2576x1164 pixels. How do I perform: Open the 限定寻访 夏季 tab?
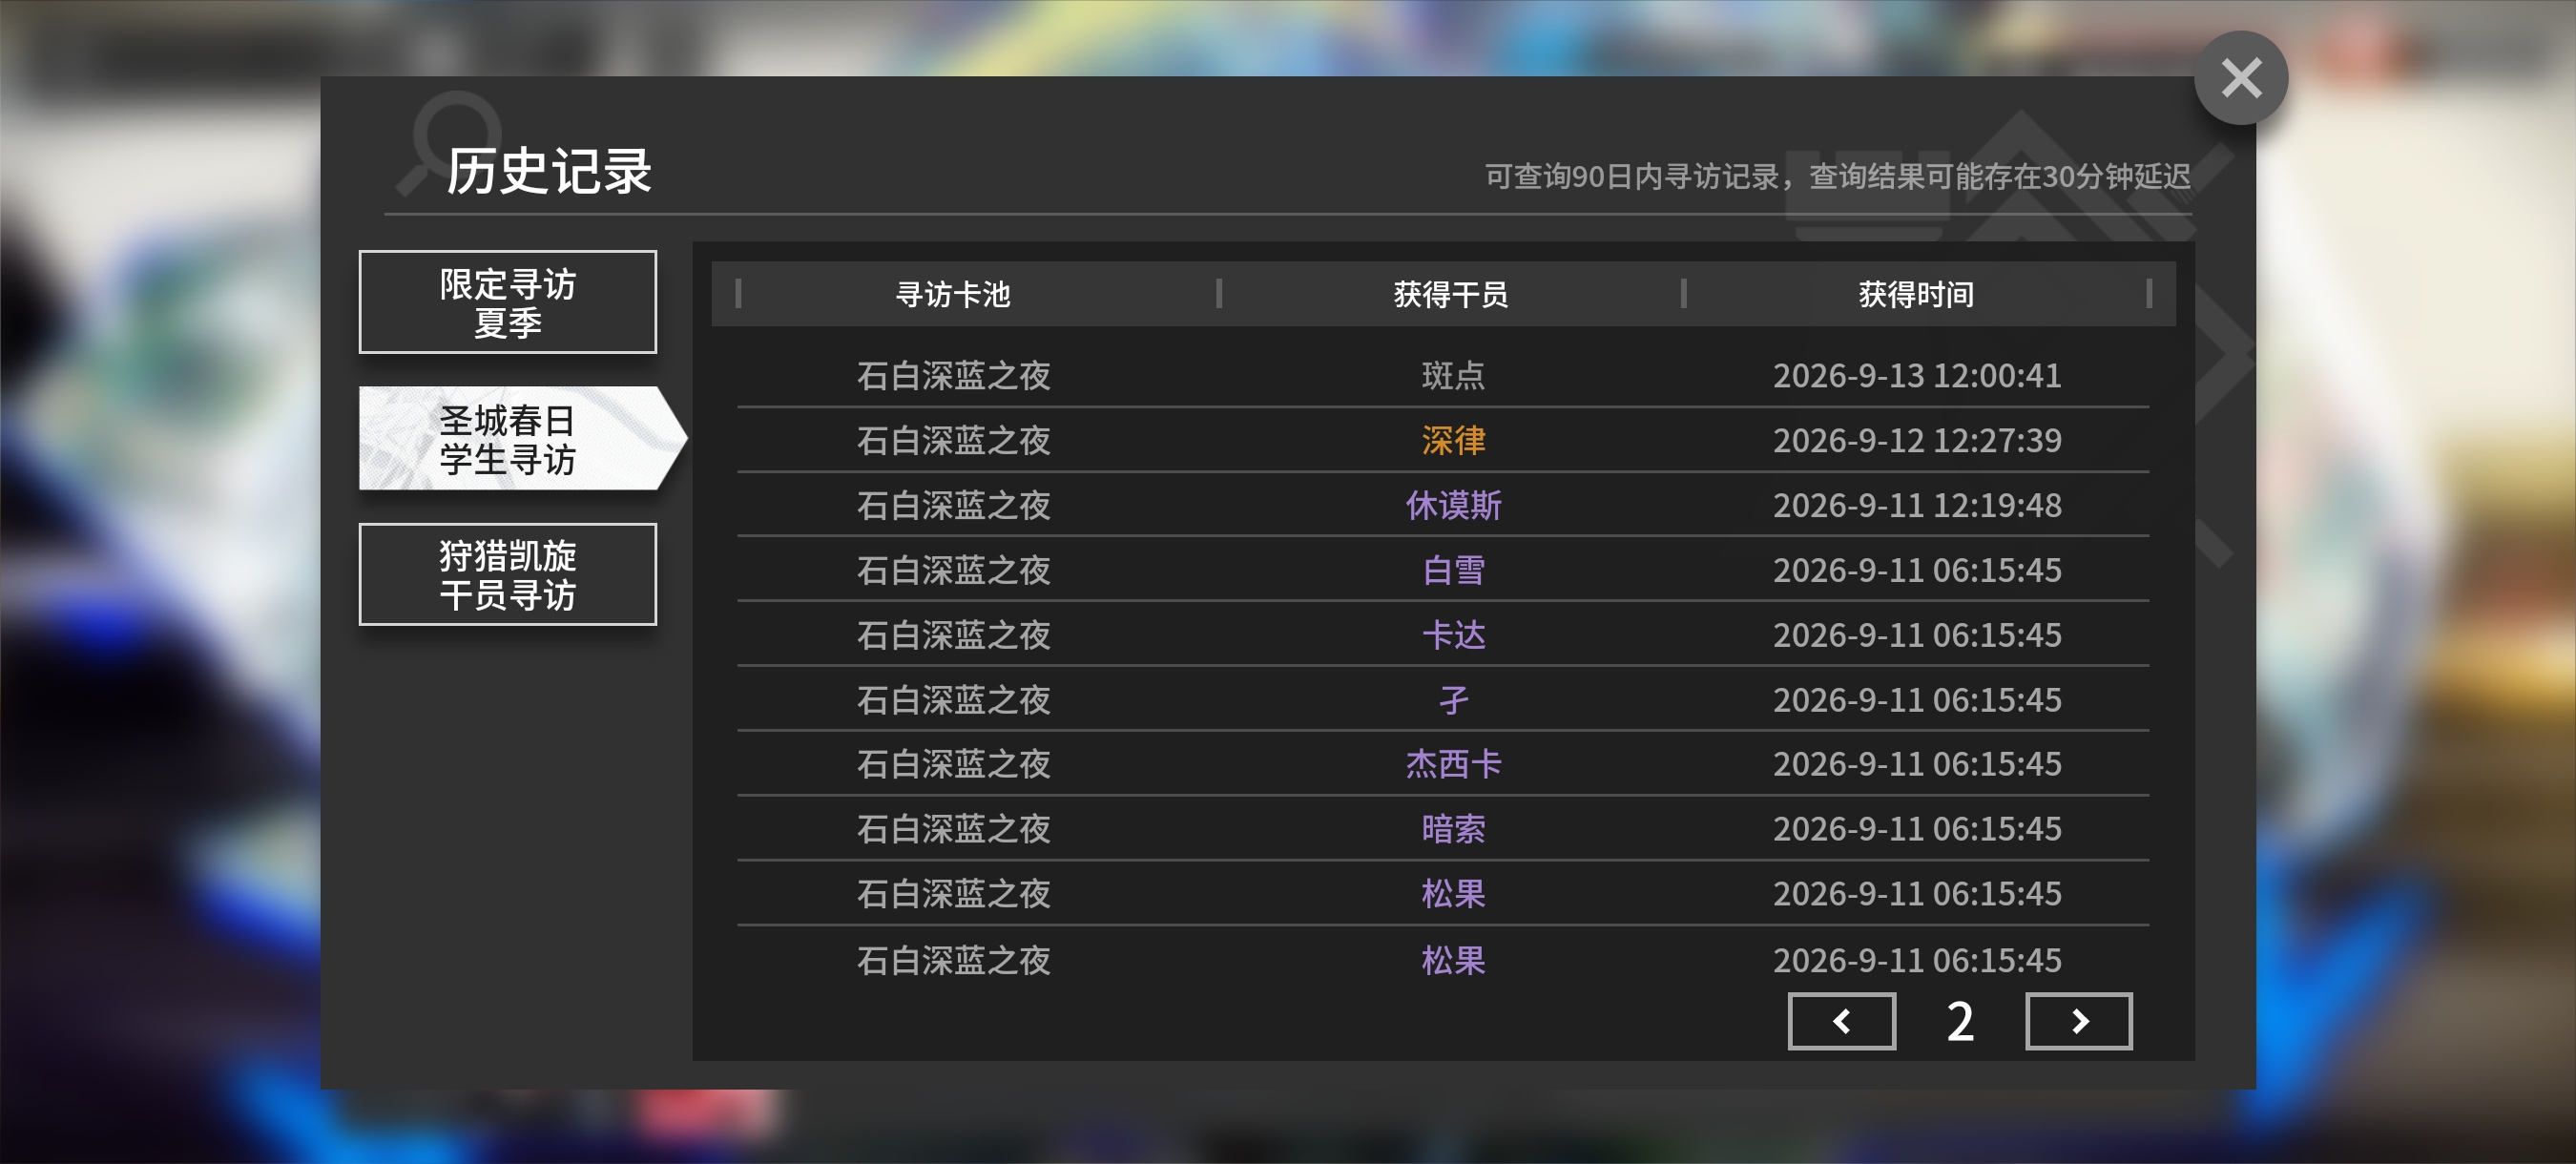pos(508,302)
